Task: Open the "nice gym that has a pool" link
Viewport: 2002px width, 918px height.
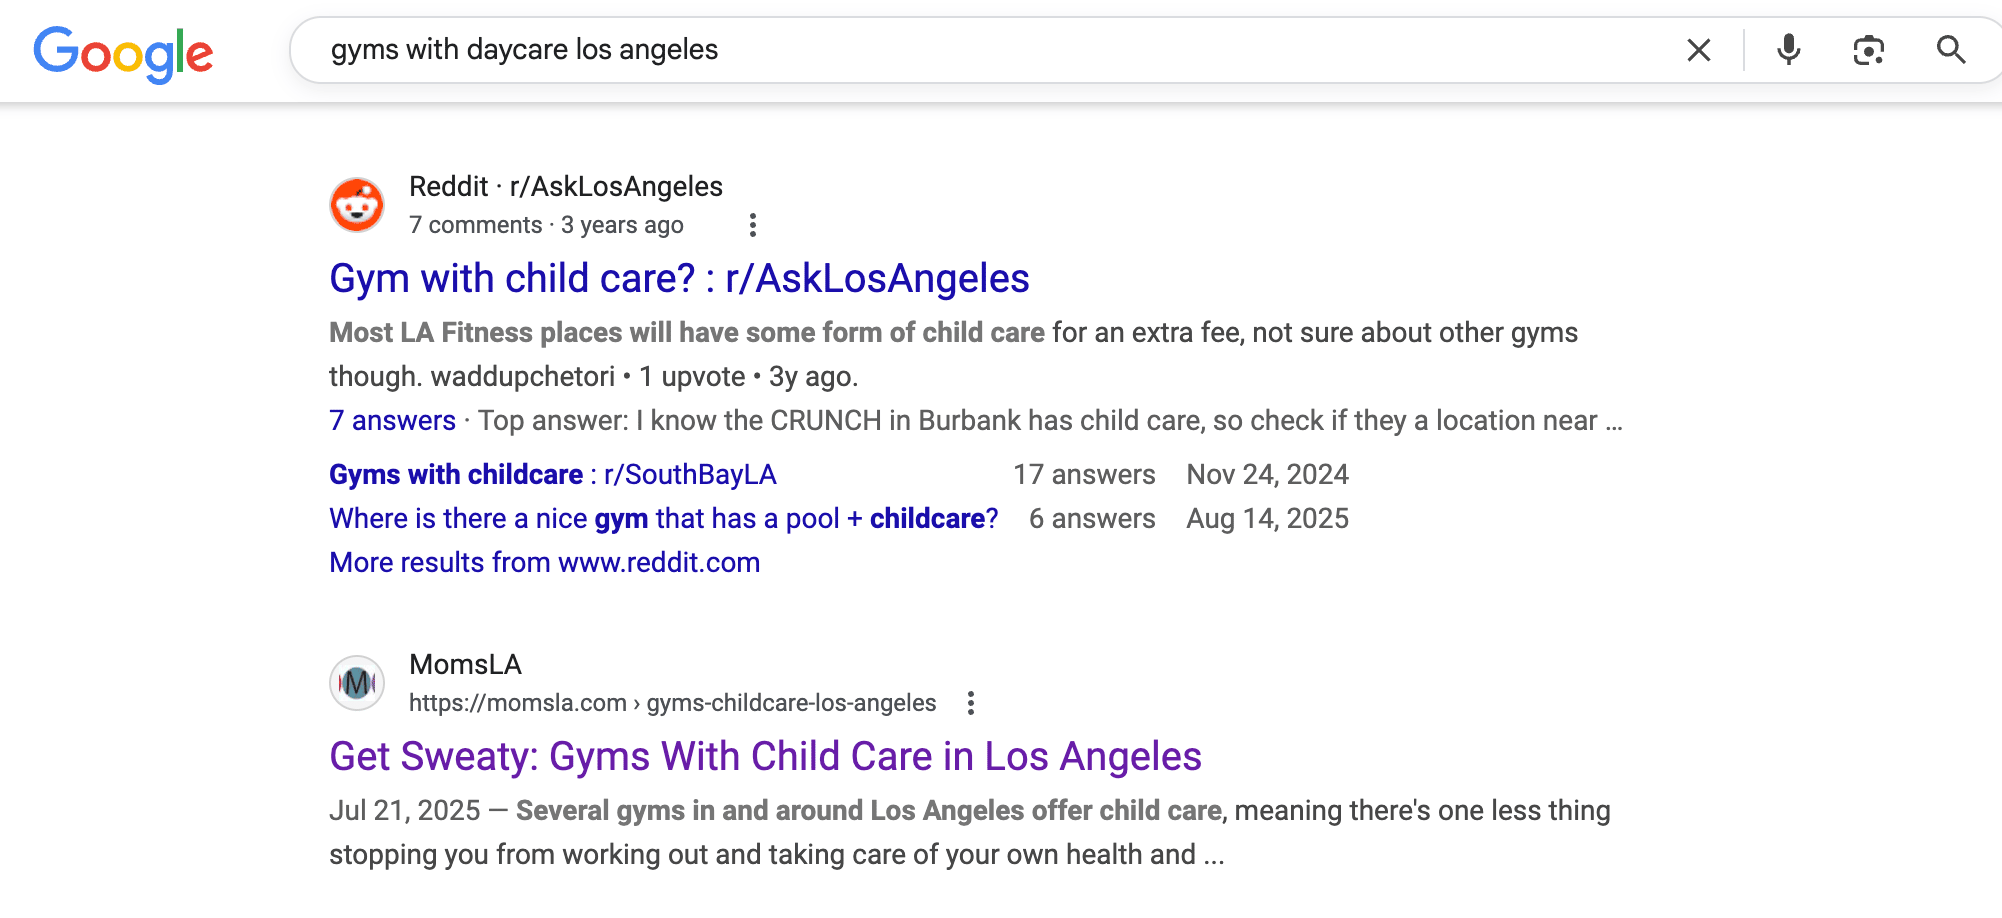Action: coord(663,519)
